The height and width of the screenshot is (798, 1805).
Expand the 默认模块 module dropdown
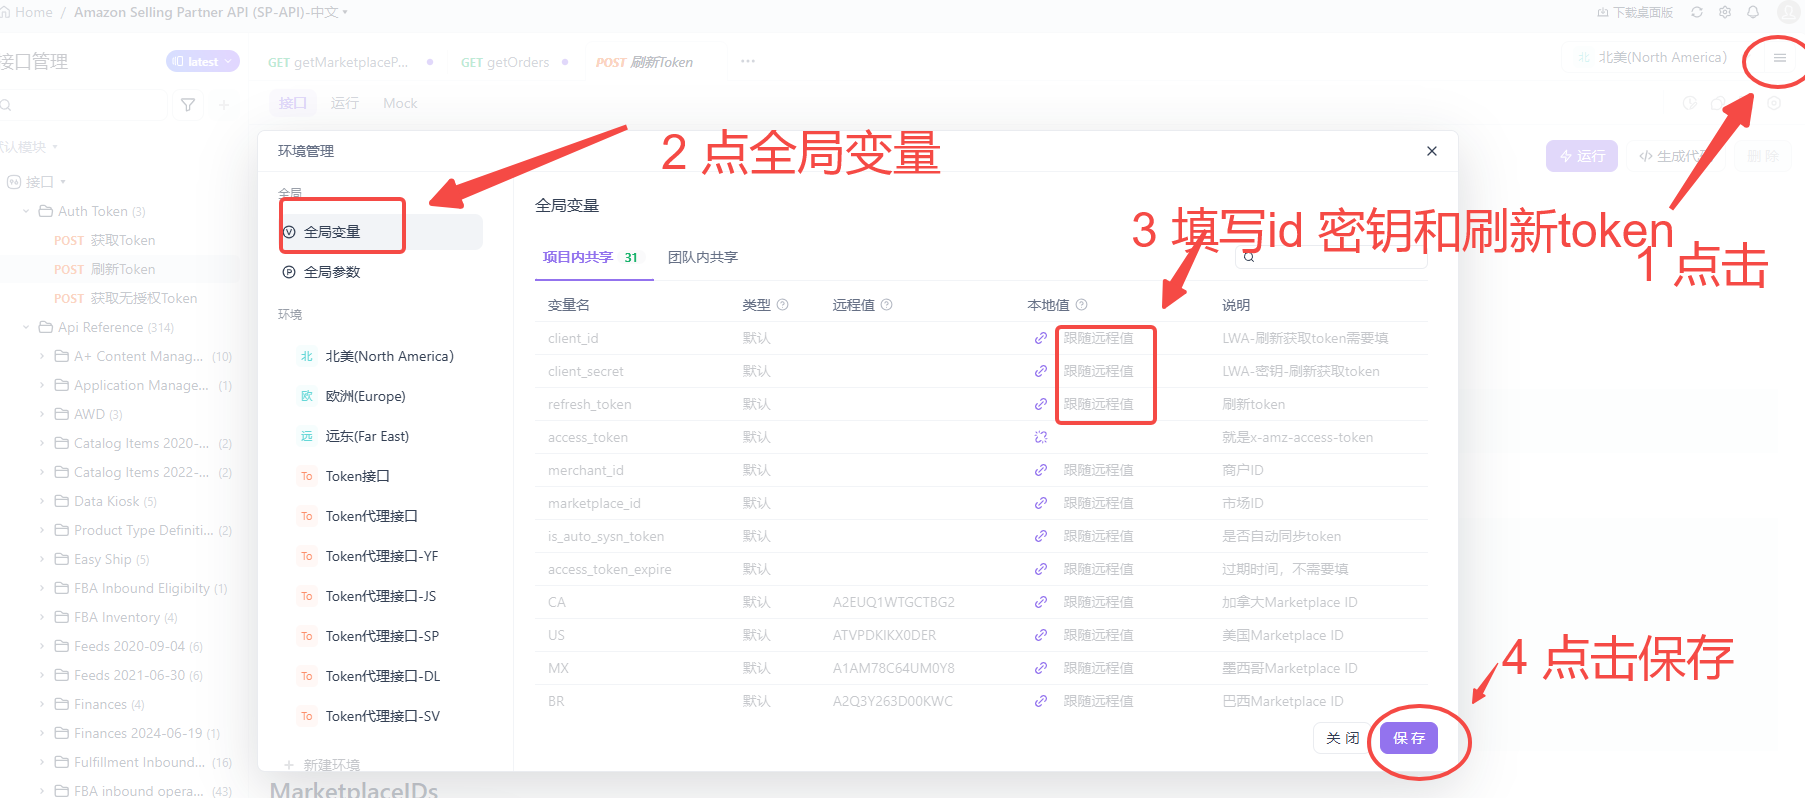(x=28, y=147)
